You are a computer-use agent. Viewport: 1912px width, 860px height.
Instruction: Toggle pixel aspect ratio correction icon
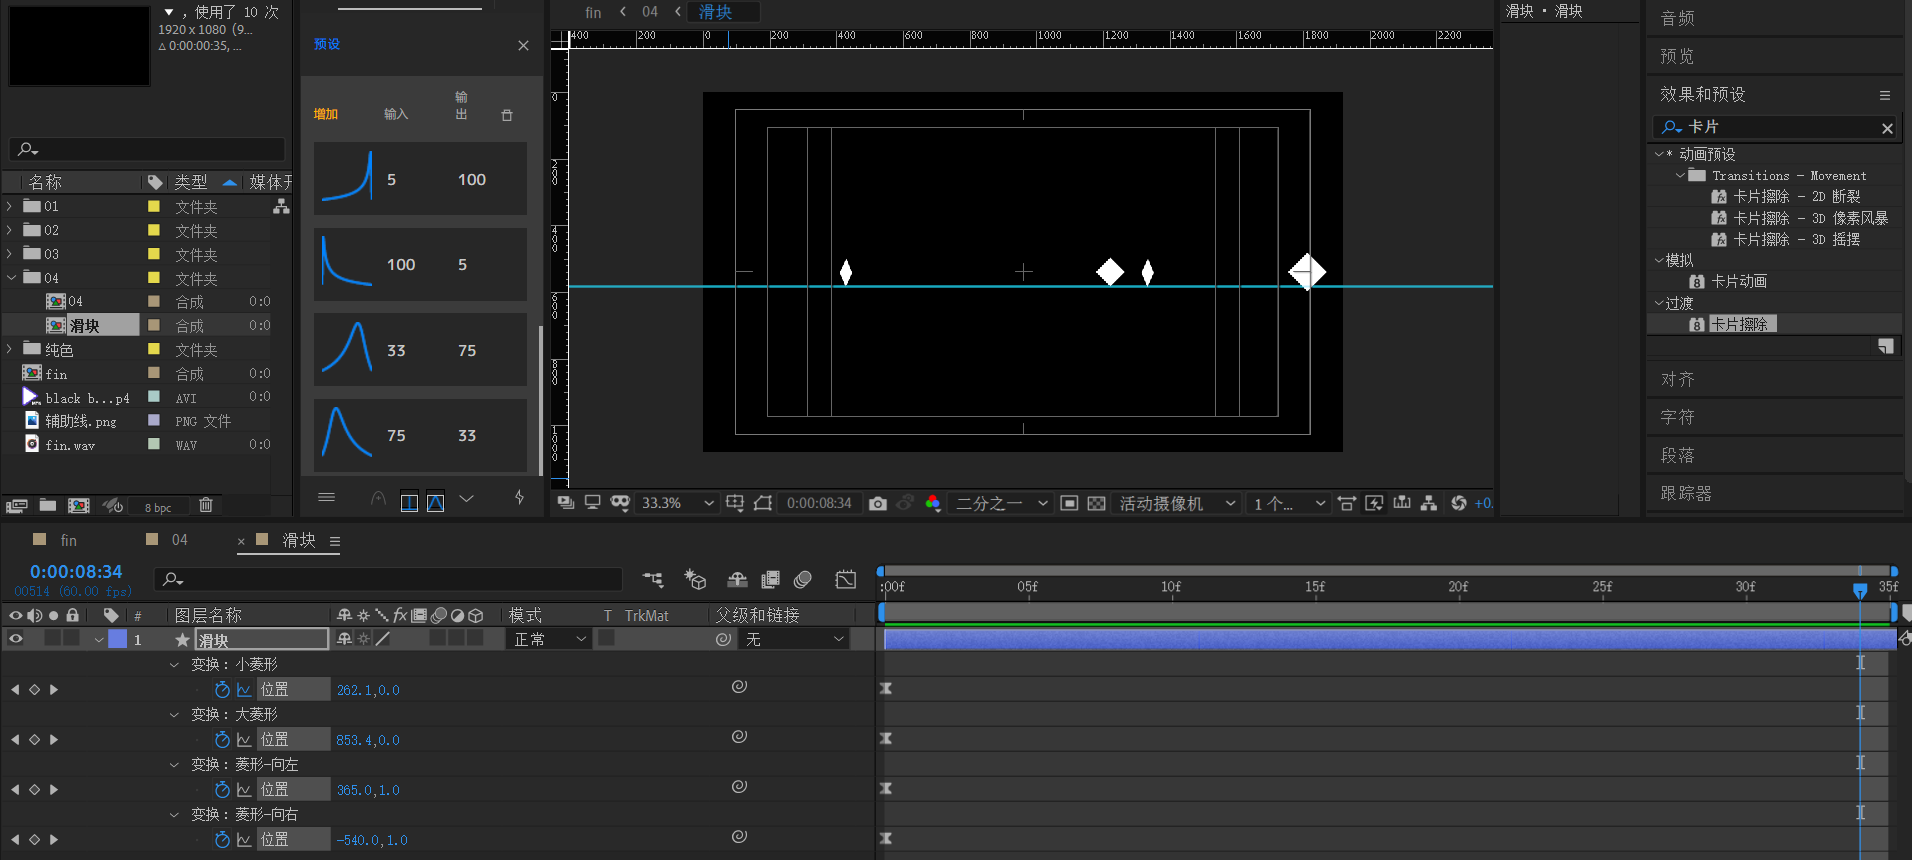pos(1347,503)
